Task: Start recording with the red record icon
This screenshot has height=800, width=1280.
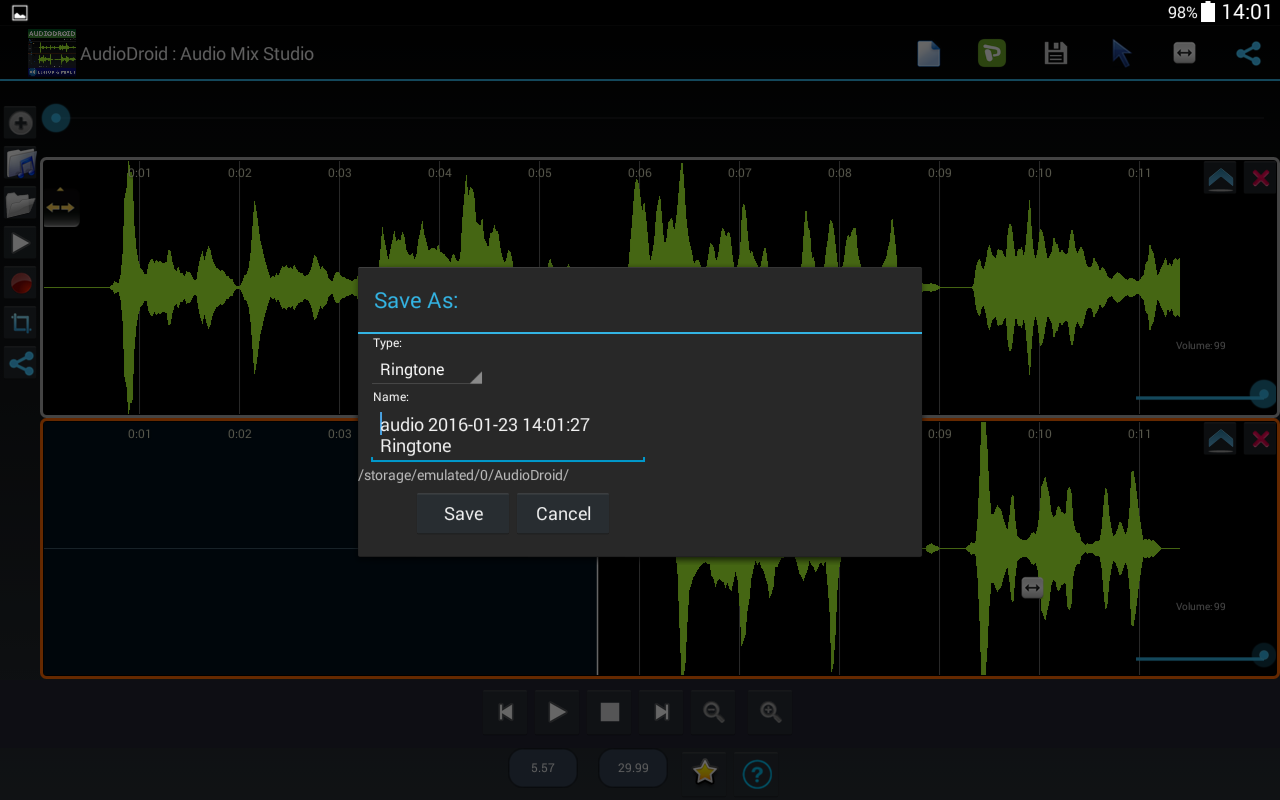Action: 20,283
